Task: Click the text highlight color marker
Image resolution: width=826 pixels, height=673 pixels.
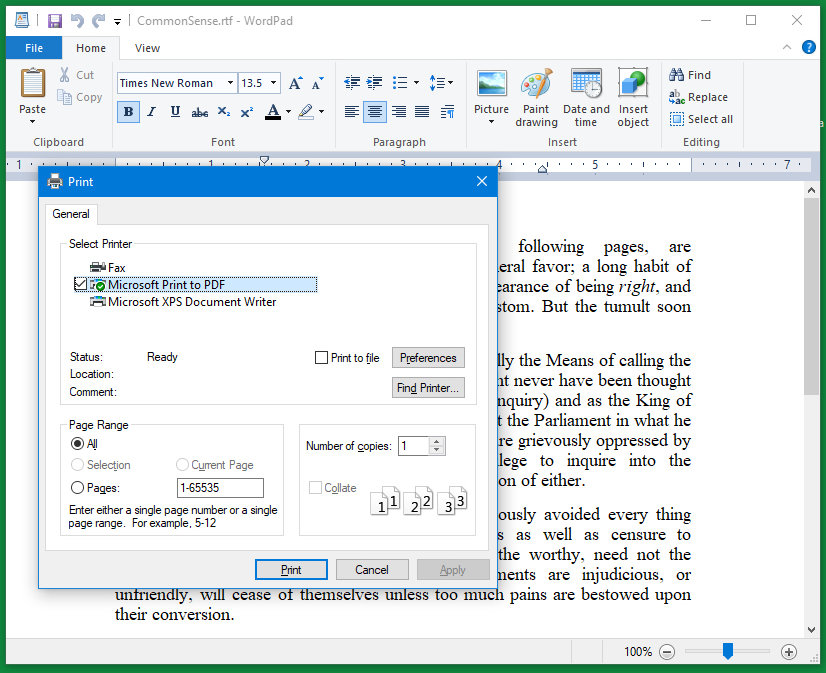Action: tap(306, 112)
